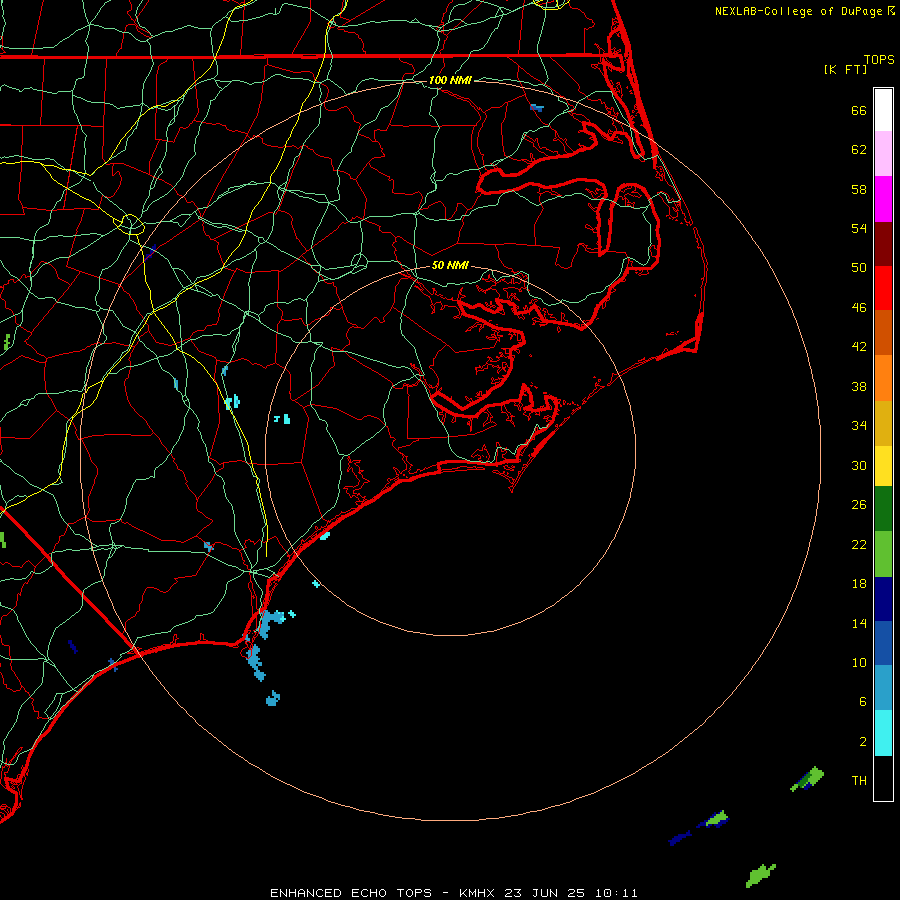Click the '62' legend value

859,150
